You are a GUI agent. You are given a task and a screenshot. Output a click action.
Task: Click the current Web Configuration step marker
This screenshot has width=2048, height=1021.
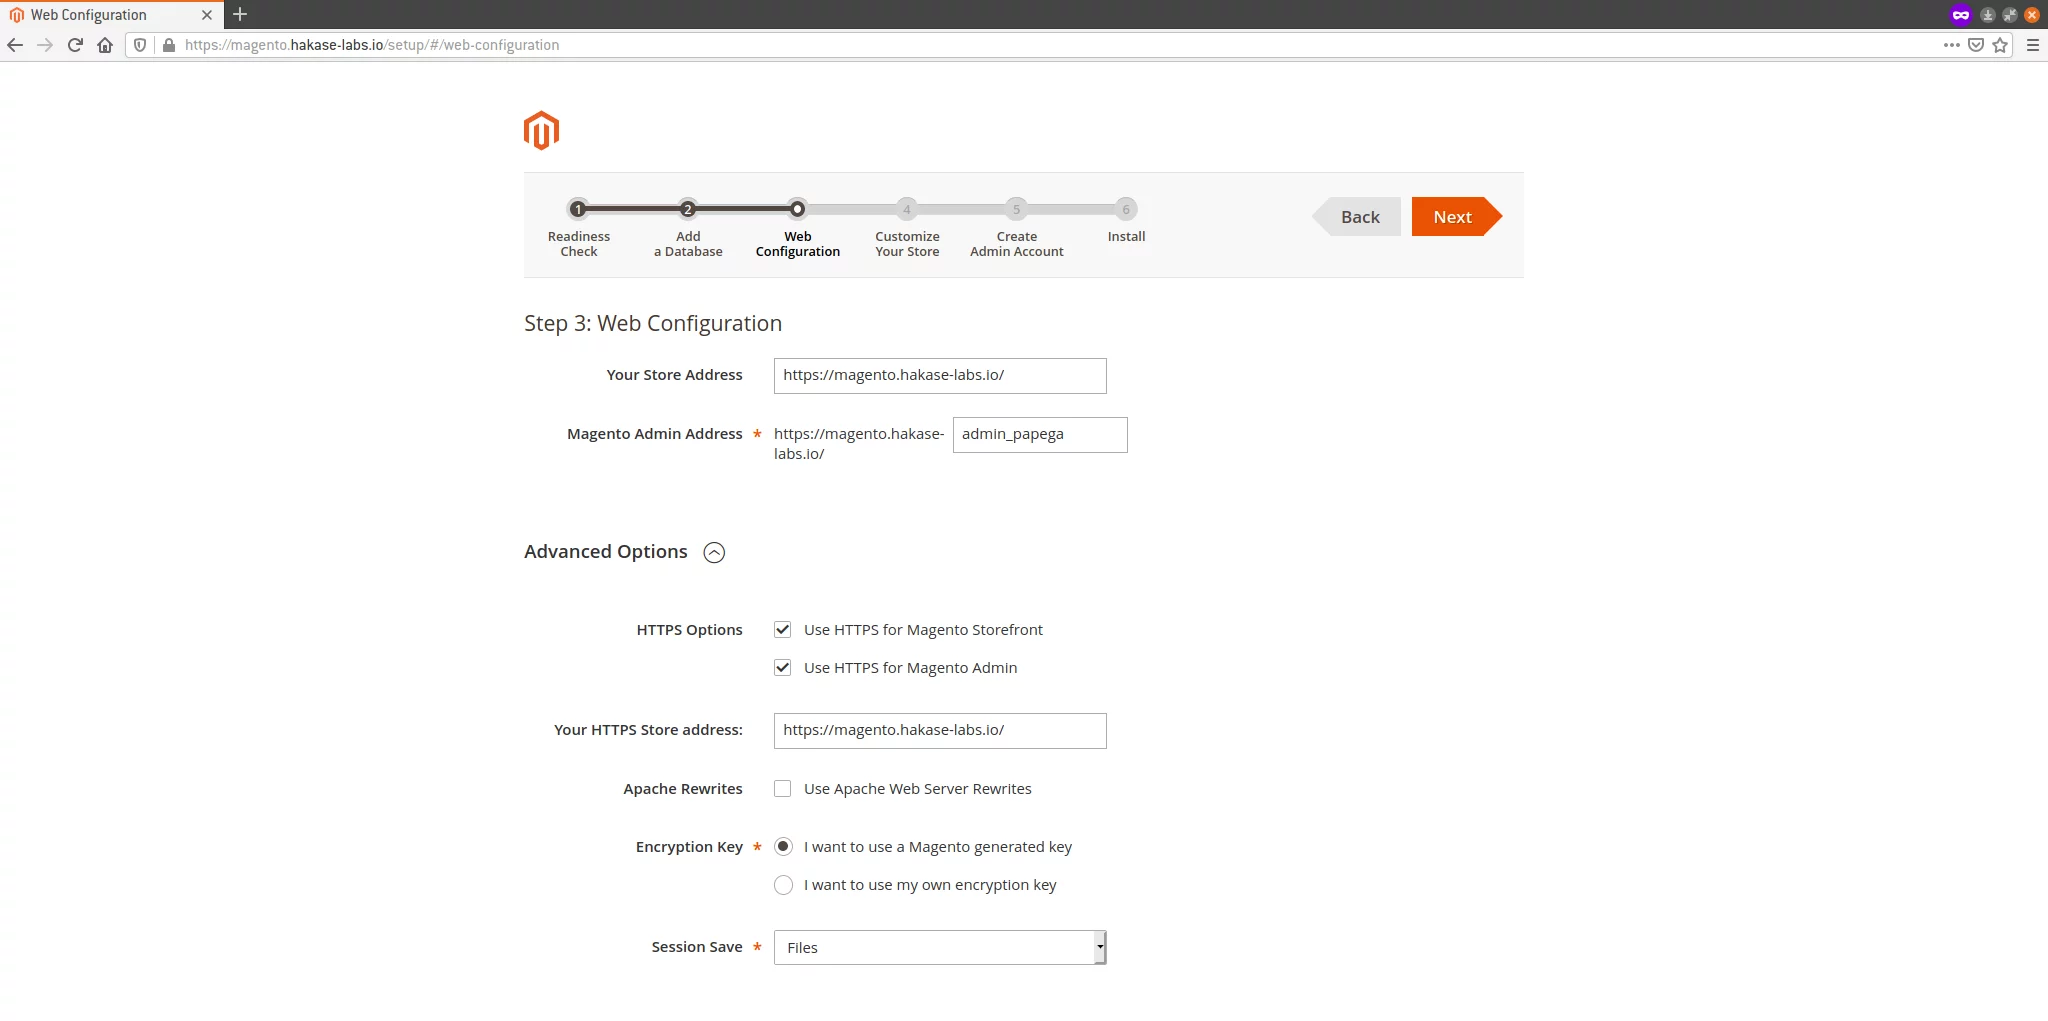797,209
